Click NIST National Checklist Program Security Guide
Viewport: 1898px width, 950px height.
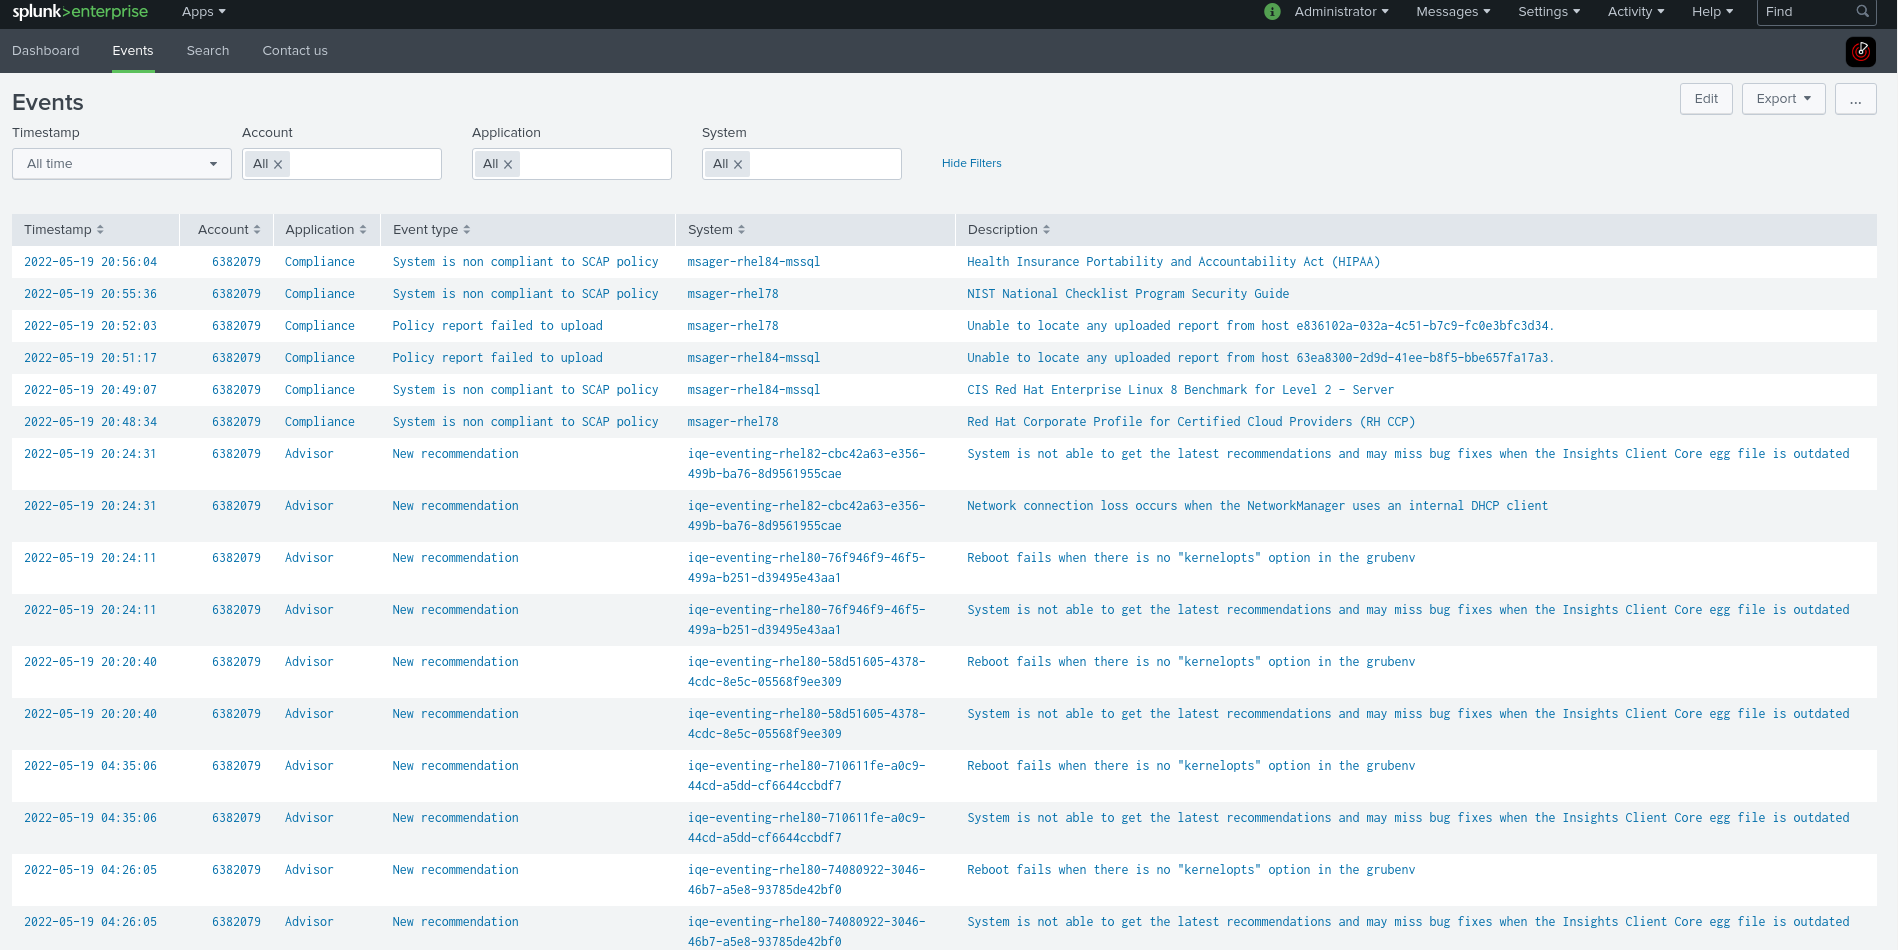click(1128, 294)
